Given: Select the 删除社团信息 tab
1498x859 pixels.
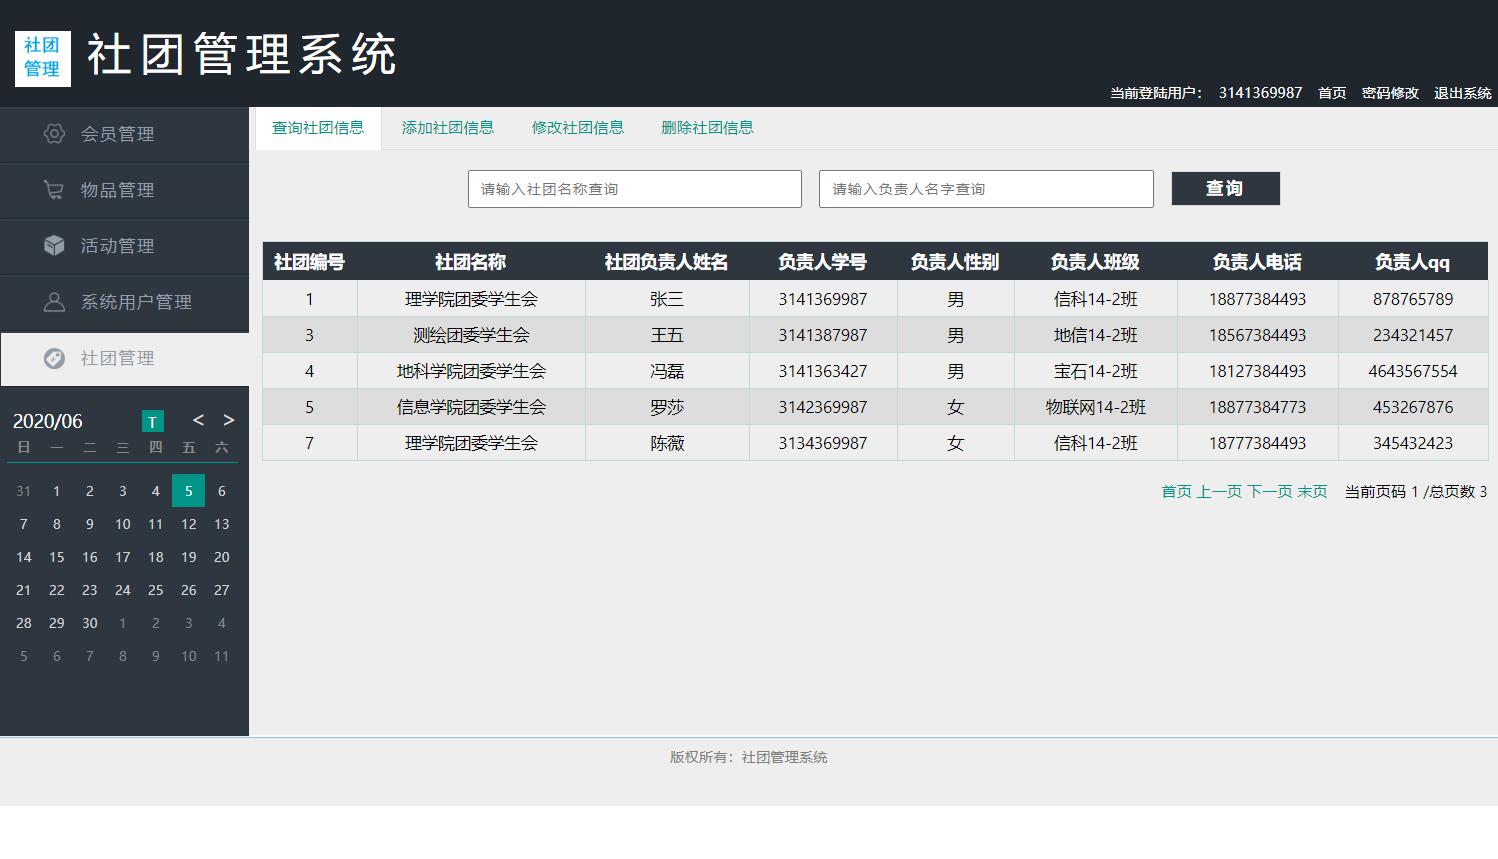Looking at the screenshot, I should coord(707,127).
